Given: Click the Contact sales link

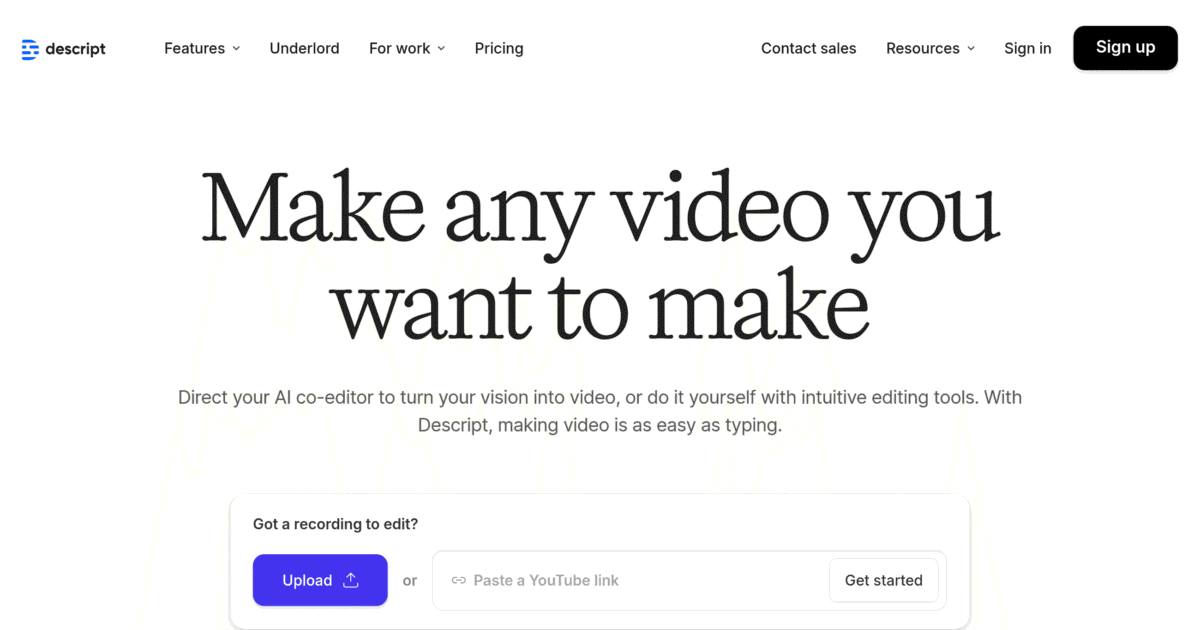Looking at the screenshot, I should [x=808, y=48].
